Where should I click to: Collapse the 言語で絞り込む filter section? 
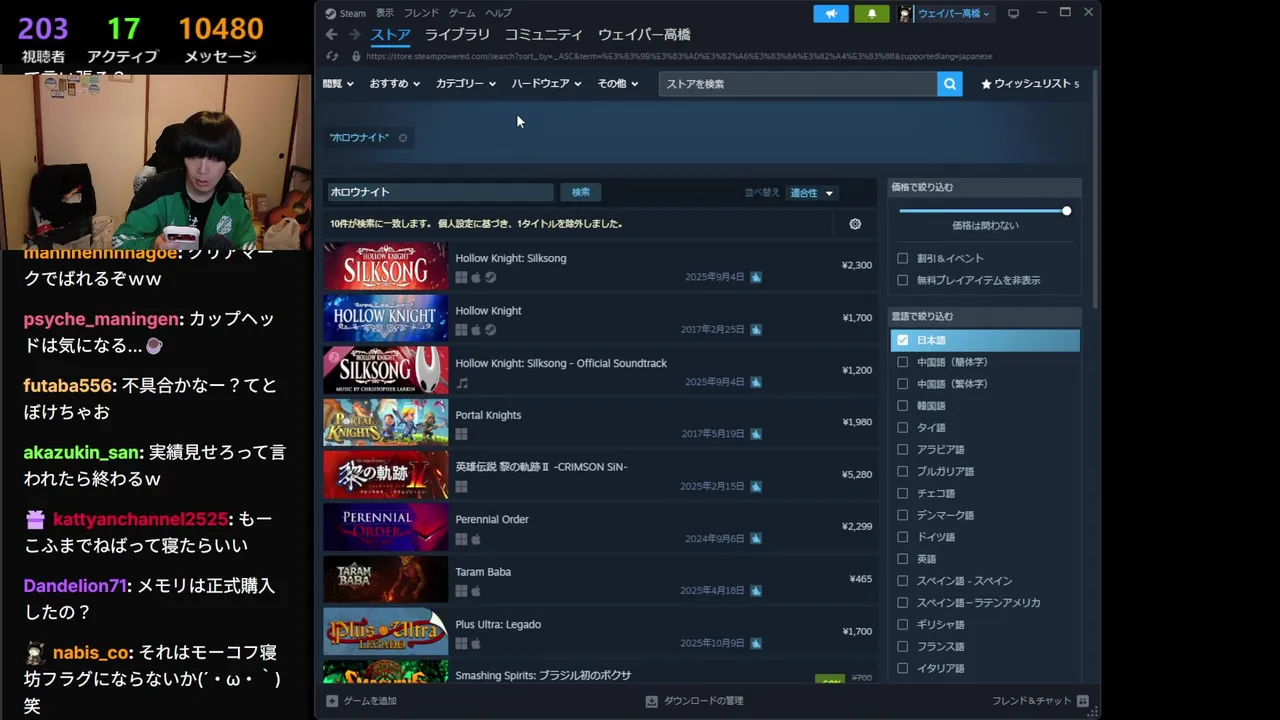985,317
